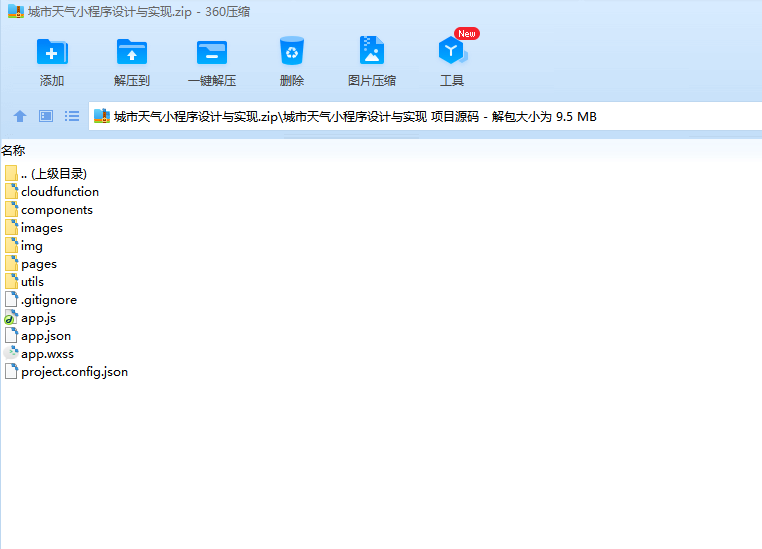This screenshot has height=549, width=762.
Task: Sort by the 名称 column header
Action: [13, 151]
